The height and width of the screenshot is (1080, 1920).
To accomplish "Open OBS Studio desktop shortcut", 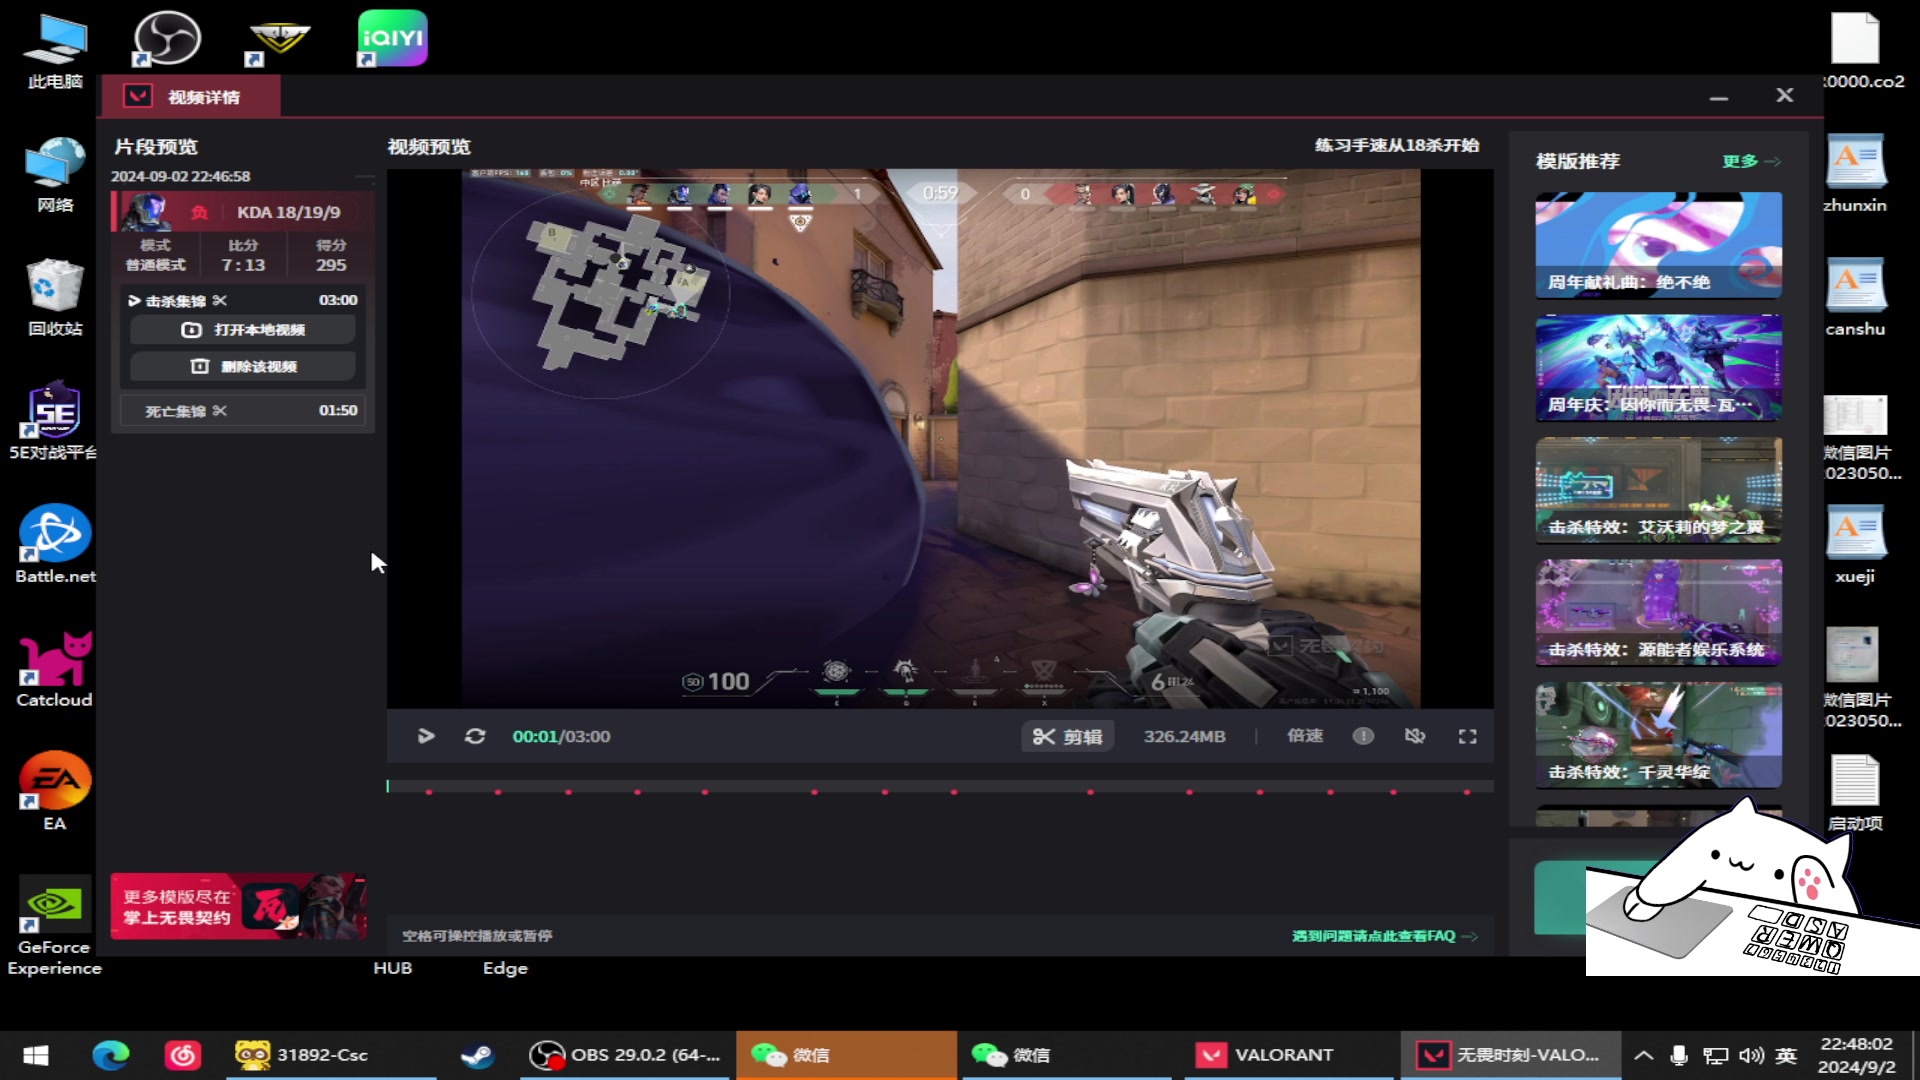I will click(167, 40).
